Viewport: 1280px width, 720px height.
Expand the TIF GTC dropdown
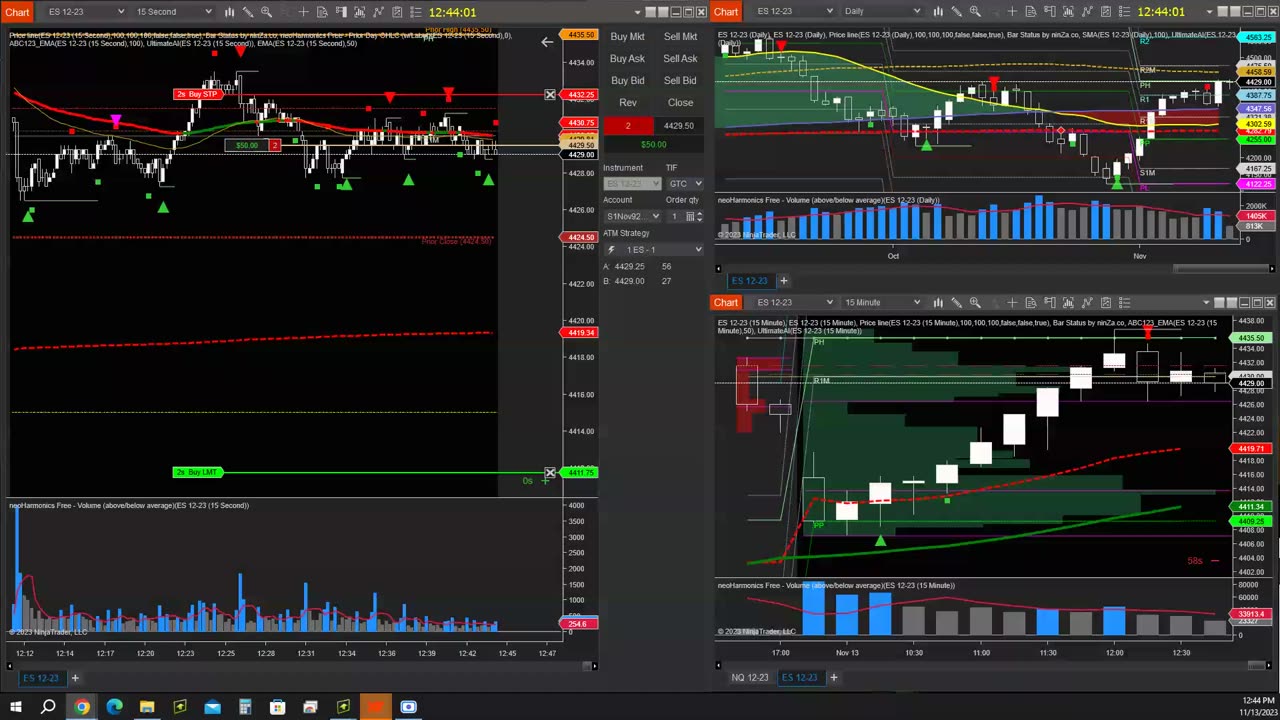[x=685, y=184]
